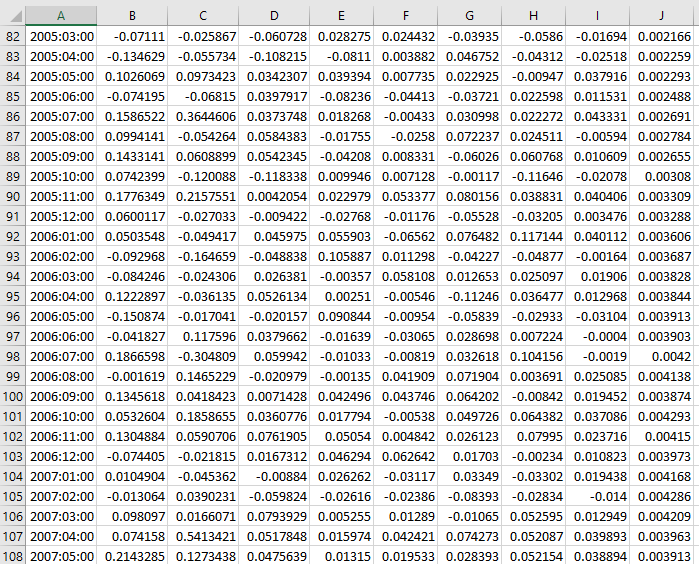Screen dimensions: 699x564
Task: Click cell with value -0.0811
Action: point(341,57)
